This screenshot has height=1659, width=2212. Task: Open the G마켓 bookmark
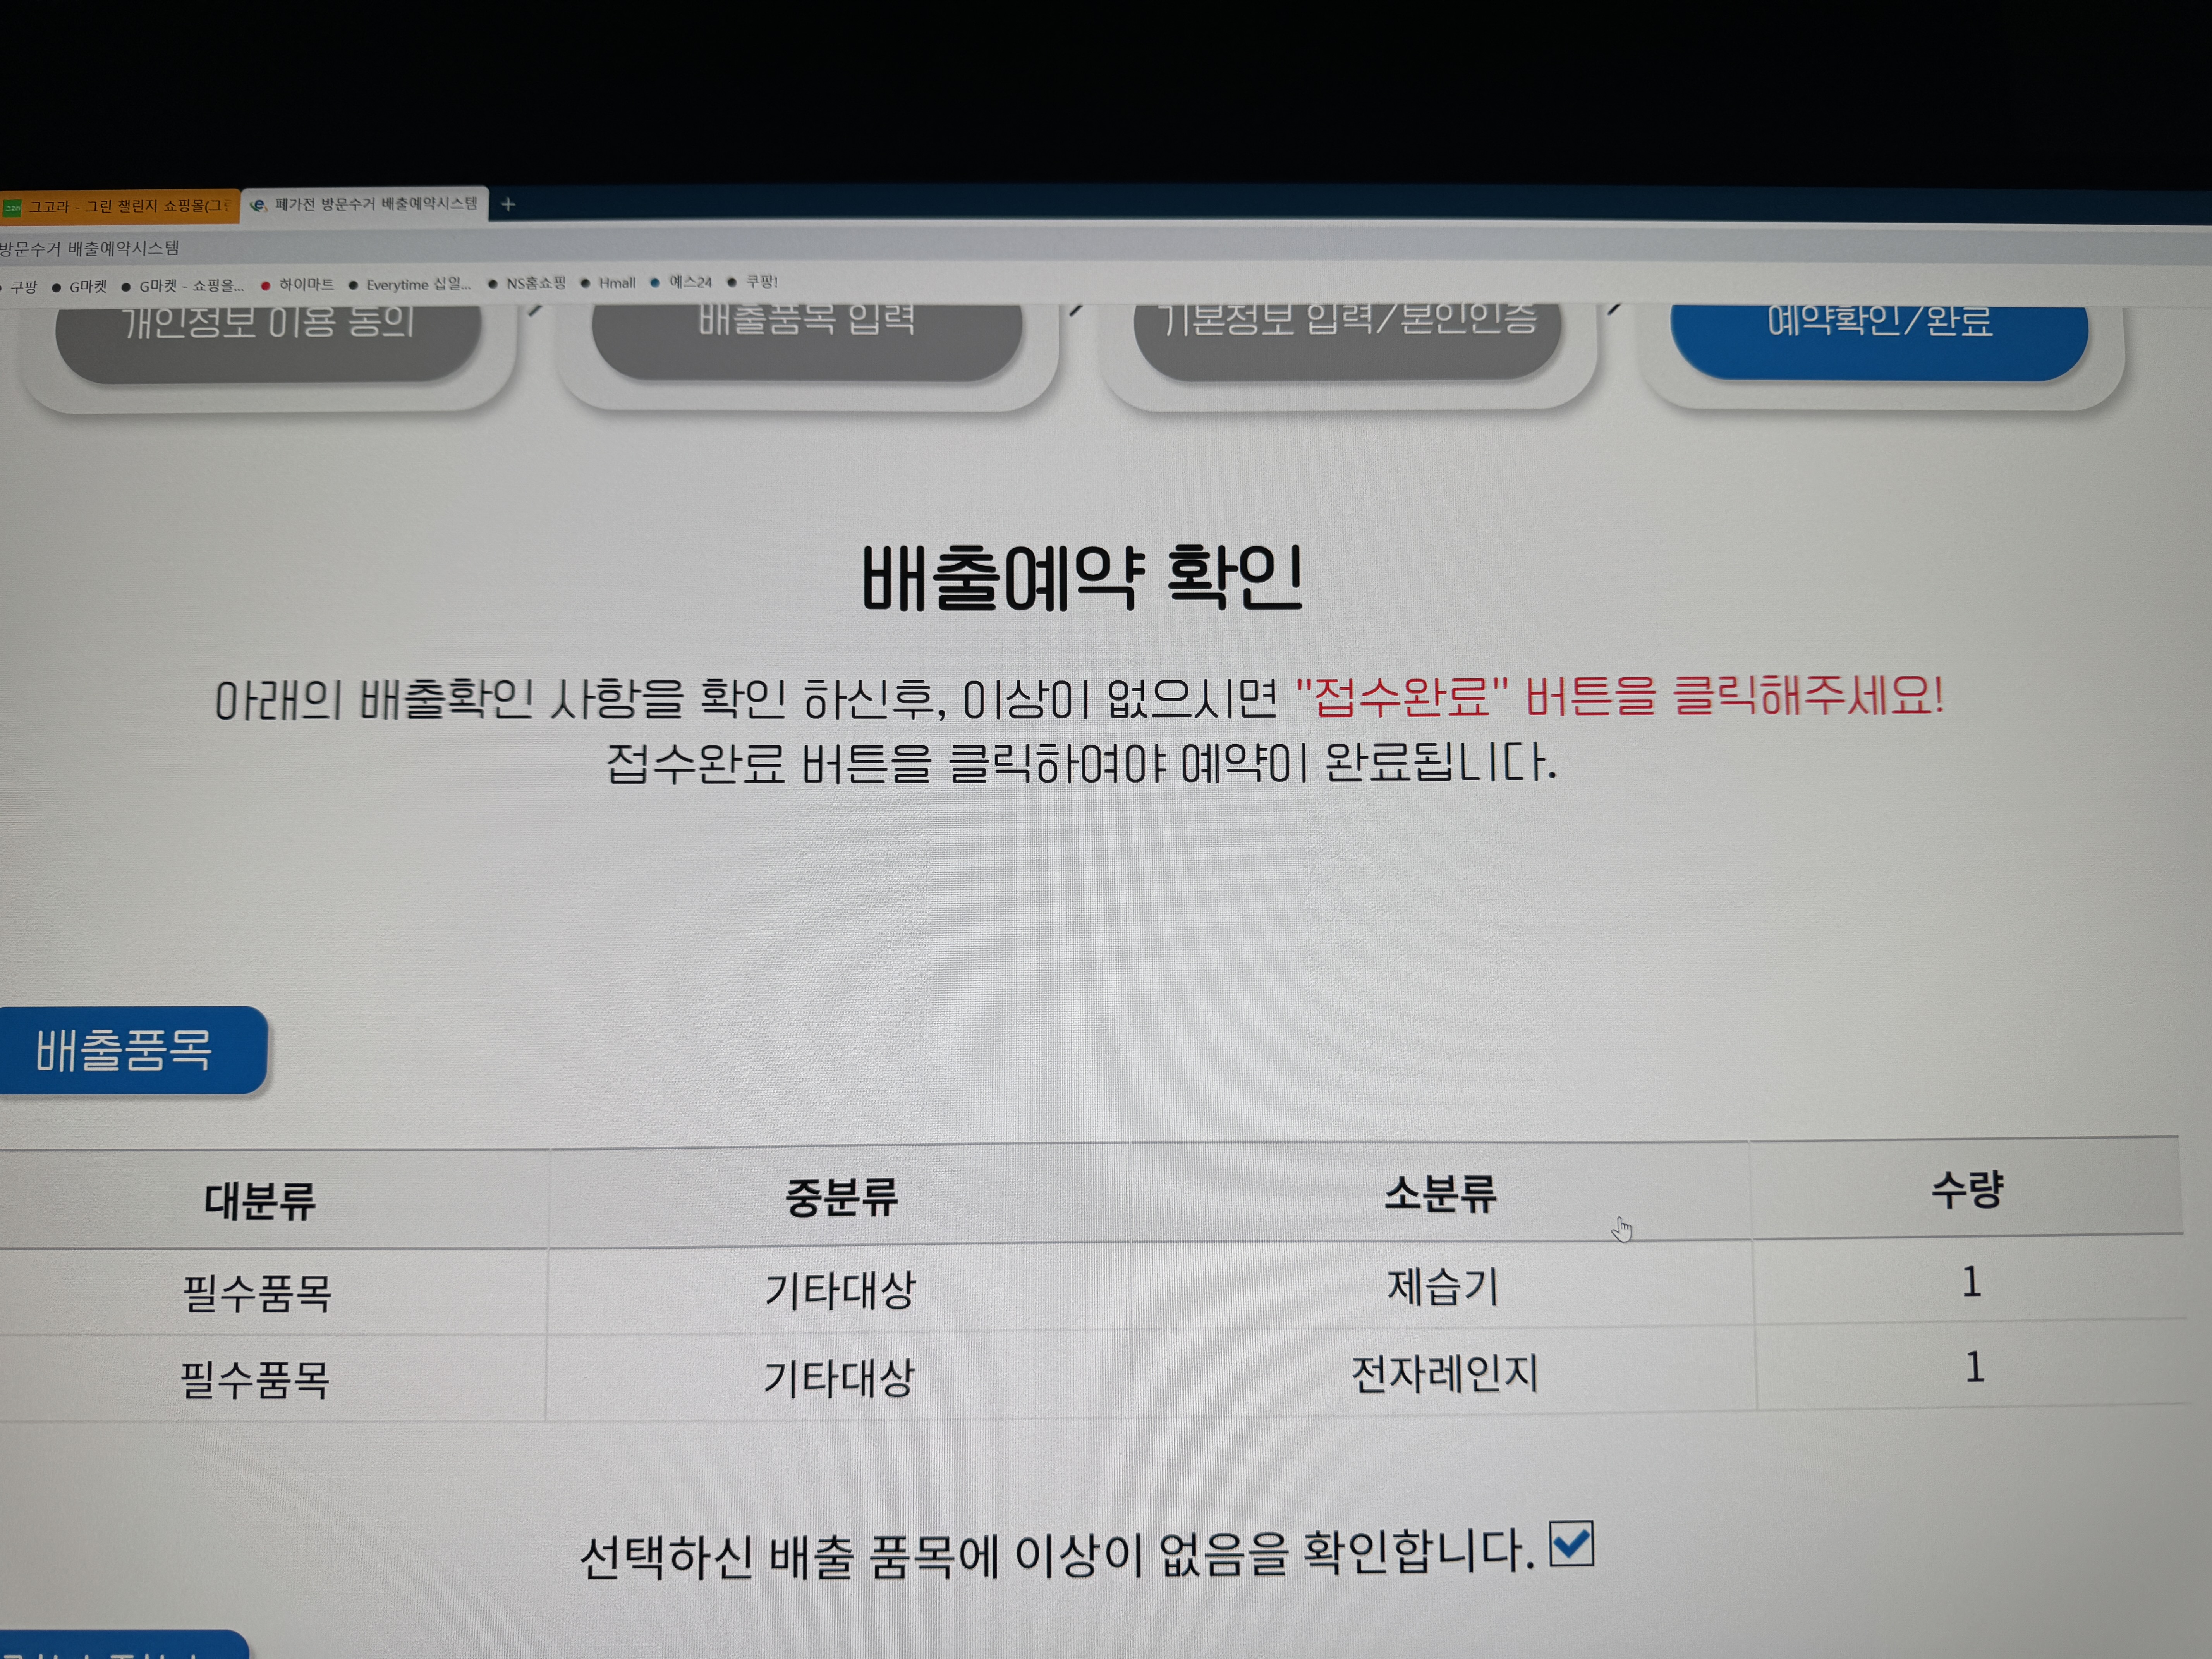[87, 287]
